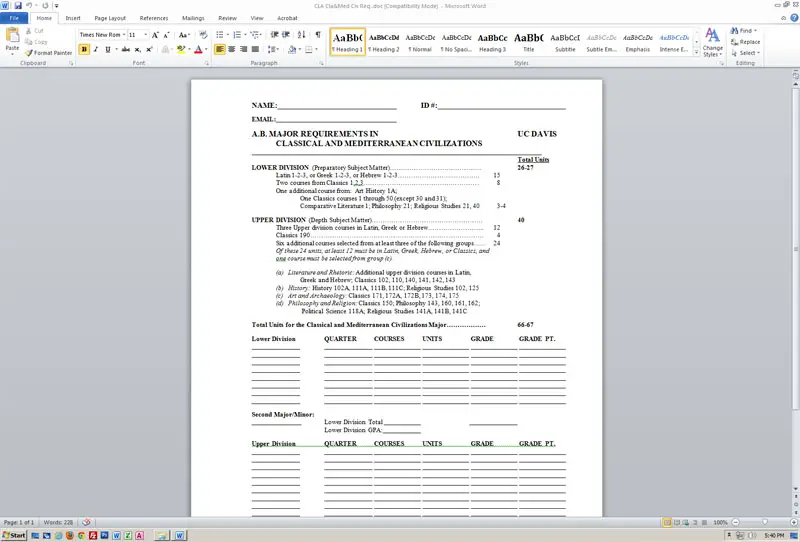Screen dimensions: 800x542
Task: Open the Shading color dropdown arrow
Action: [299, 50]
